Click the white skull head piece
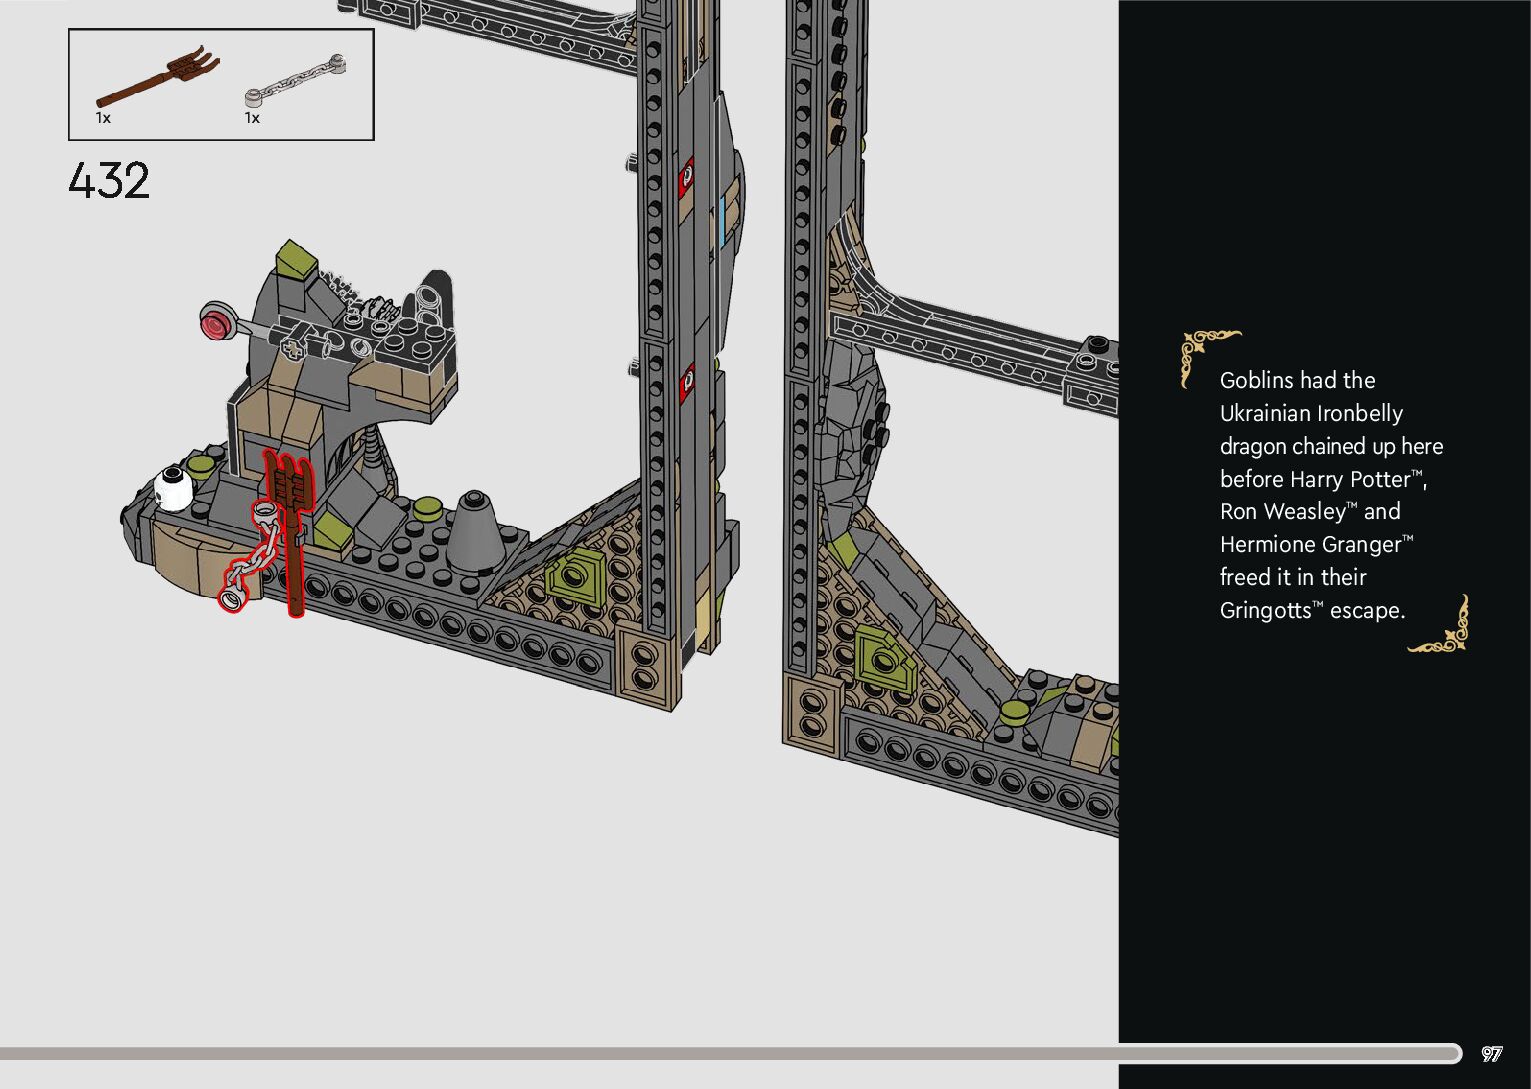This screenshot has width=1531, height=1089. pyautogui.click(x=174, y=489)
